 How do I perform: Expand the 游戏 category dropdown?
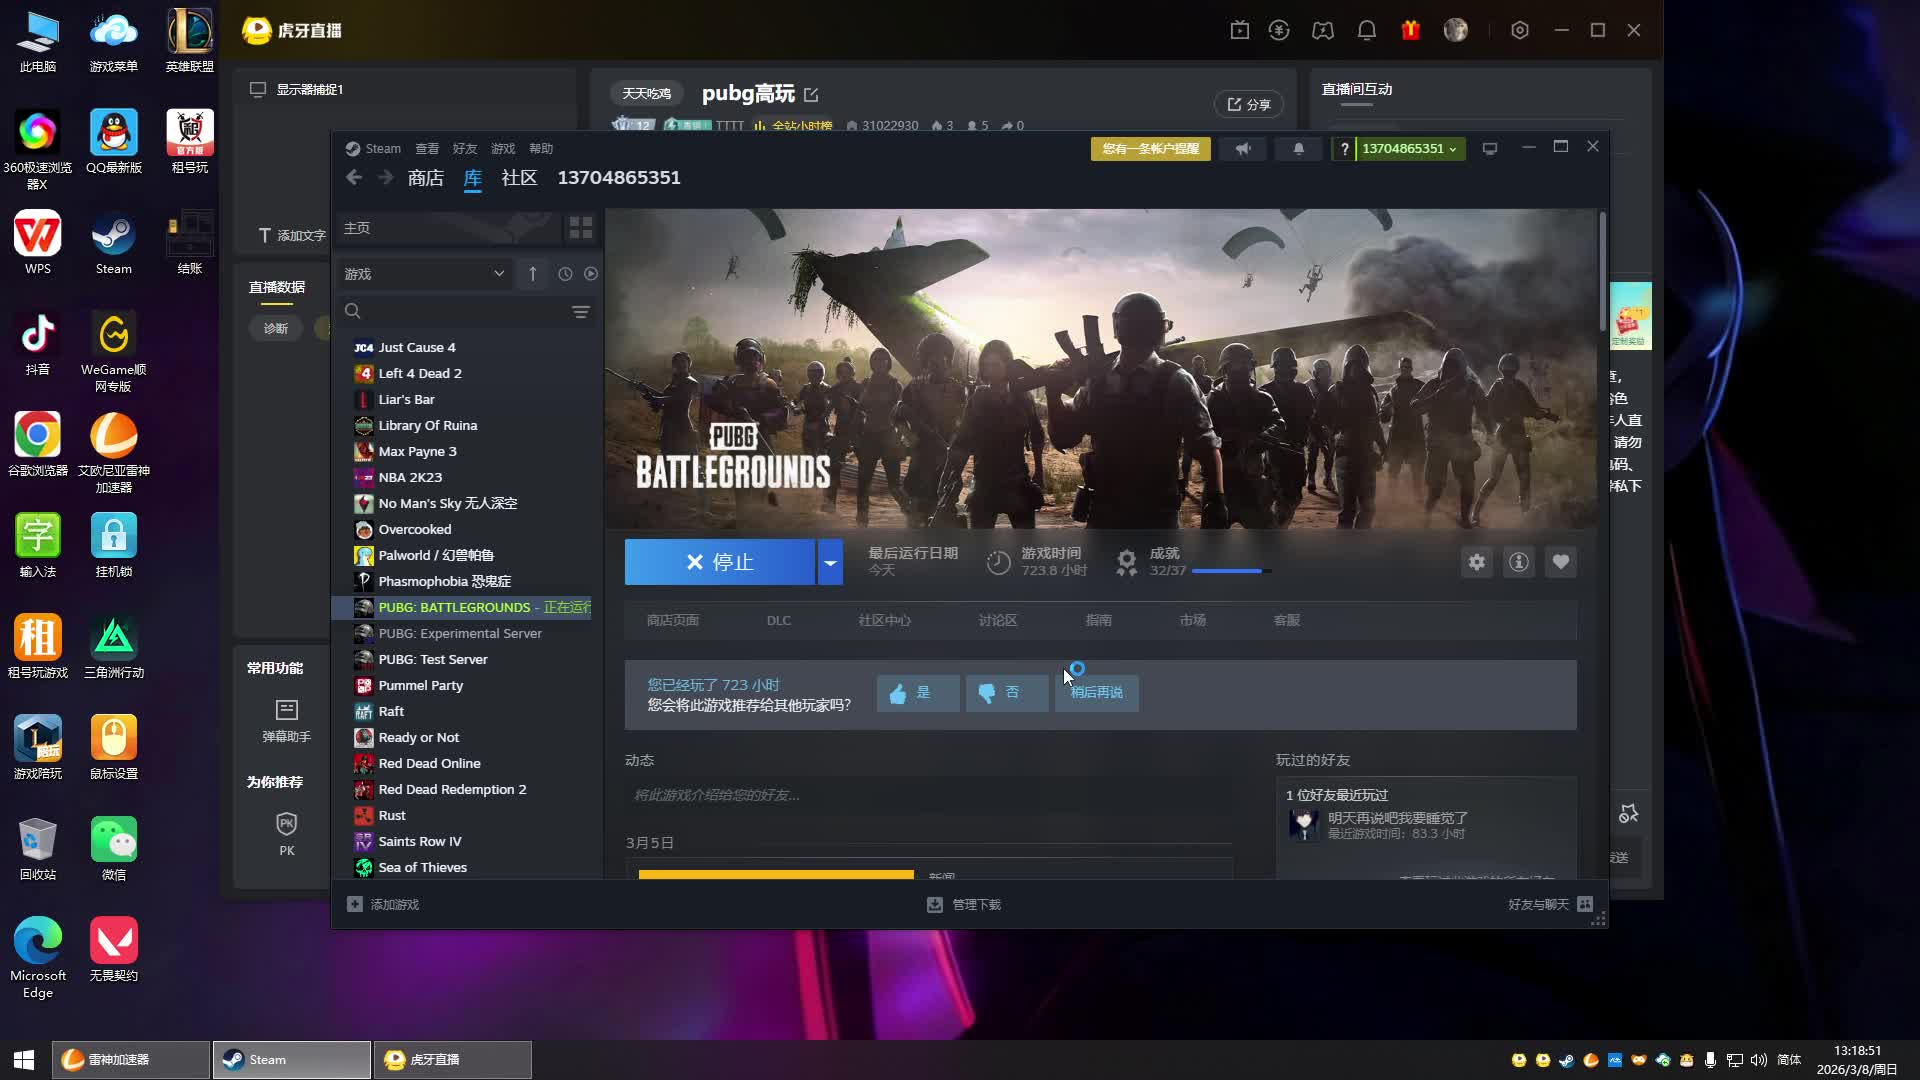click(x=498, y=274)
